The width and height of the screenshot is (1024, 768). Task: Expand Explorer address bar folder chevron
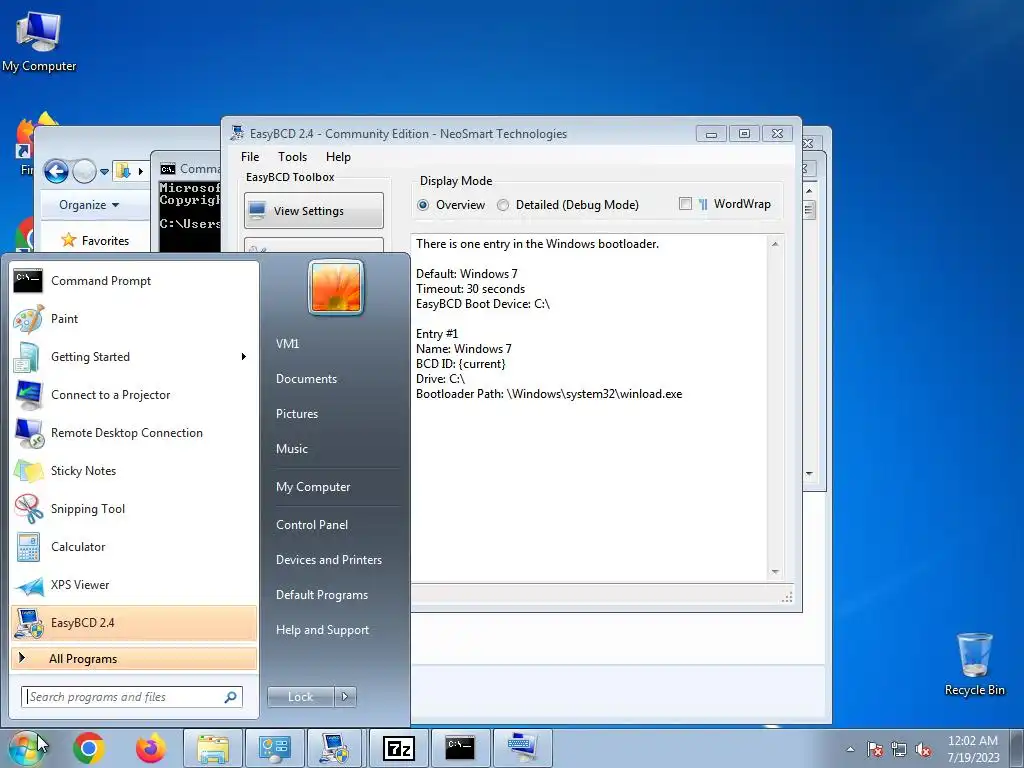[140, 172]
